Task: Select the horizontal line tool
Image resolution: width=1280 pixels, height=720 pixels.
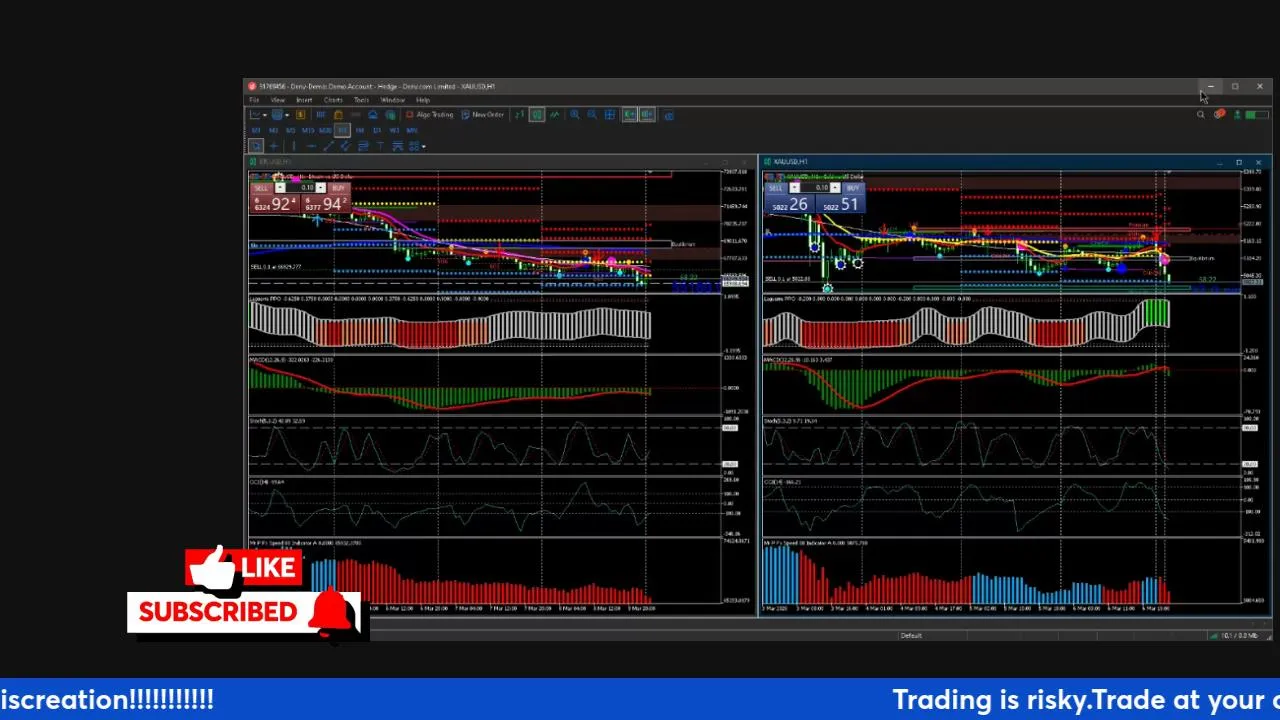Action: 311,146
